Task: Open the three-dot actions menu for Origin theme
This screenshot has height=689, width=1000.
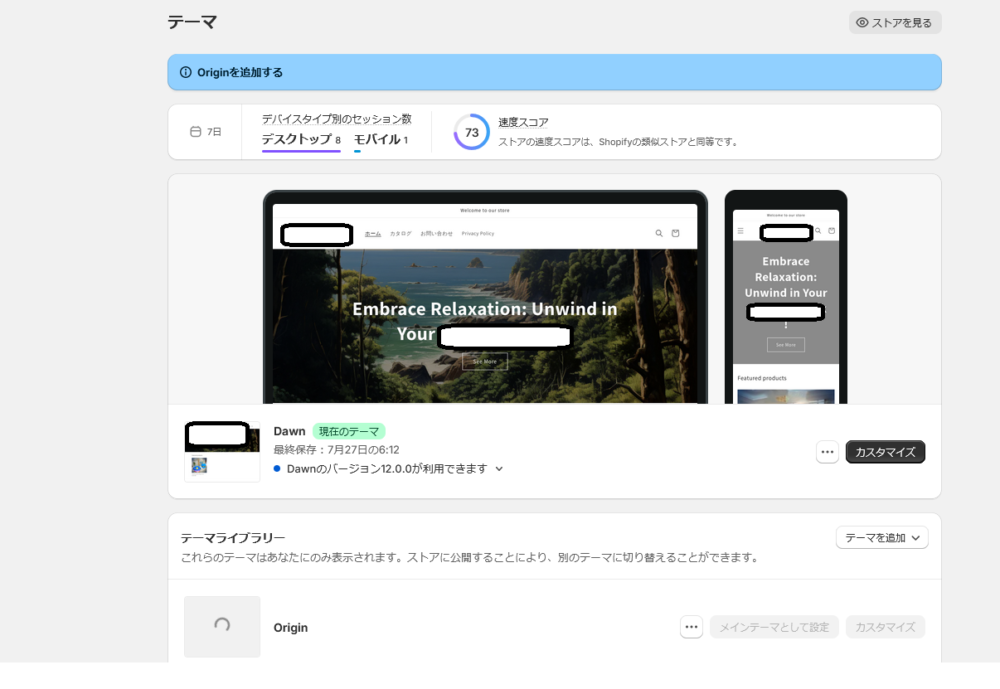Action: point(691,627)
